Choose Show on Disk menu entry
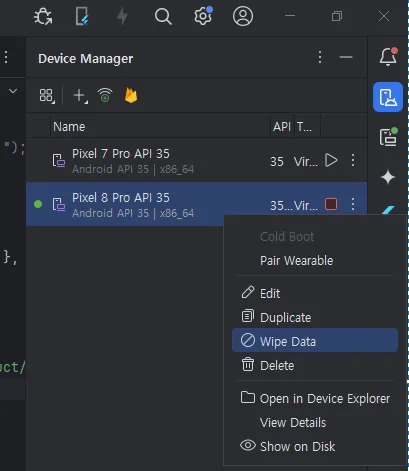The width and height of the screenshot is (409, 471). coord(315,447)
